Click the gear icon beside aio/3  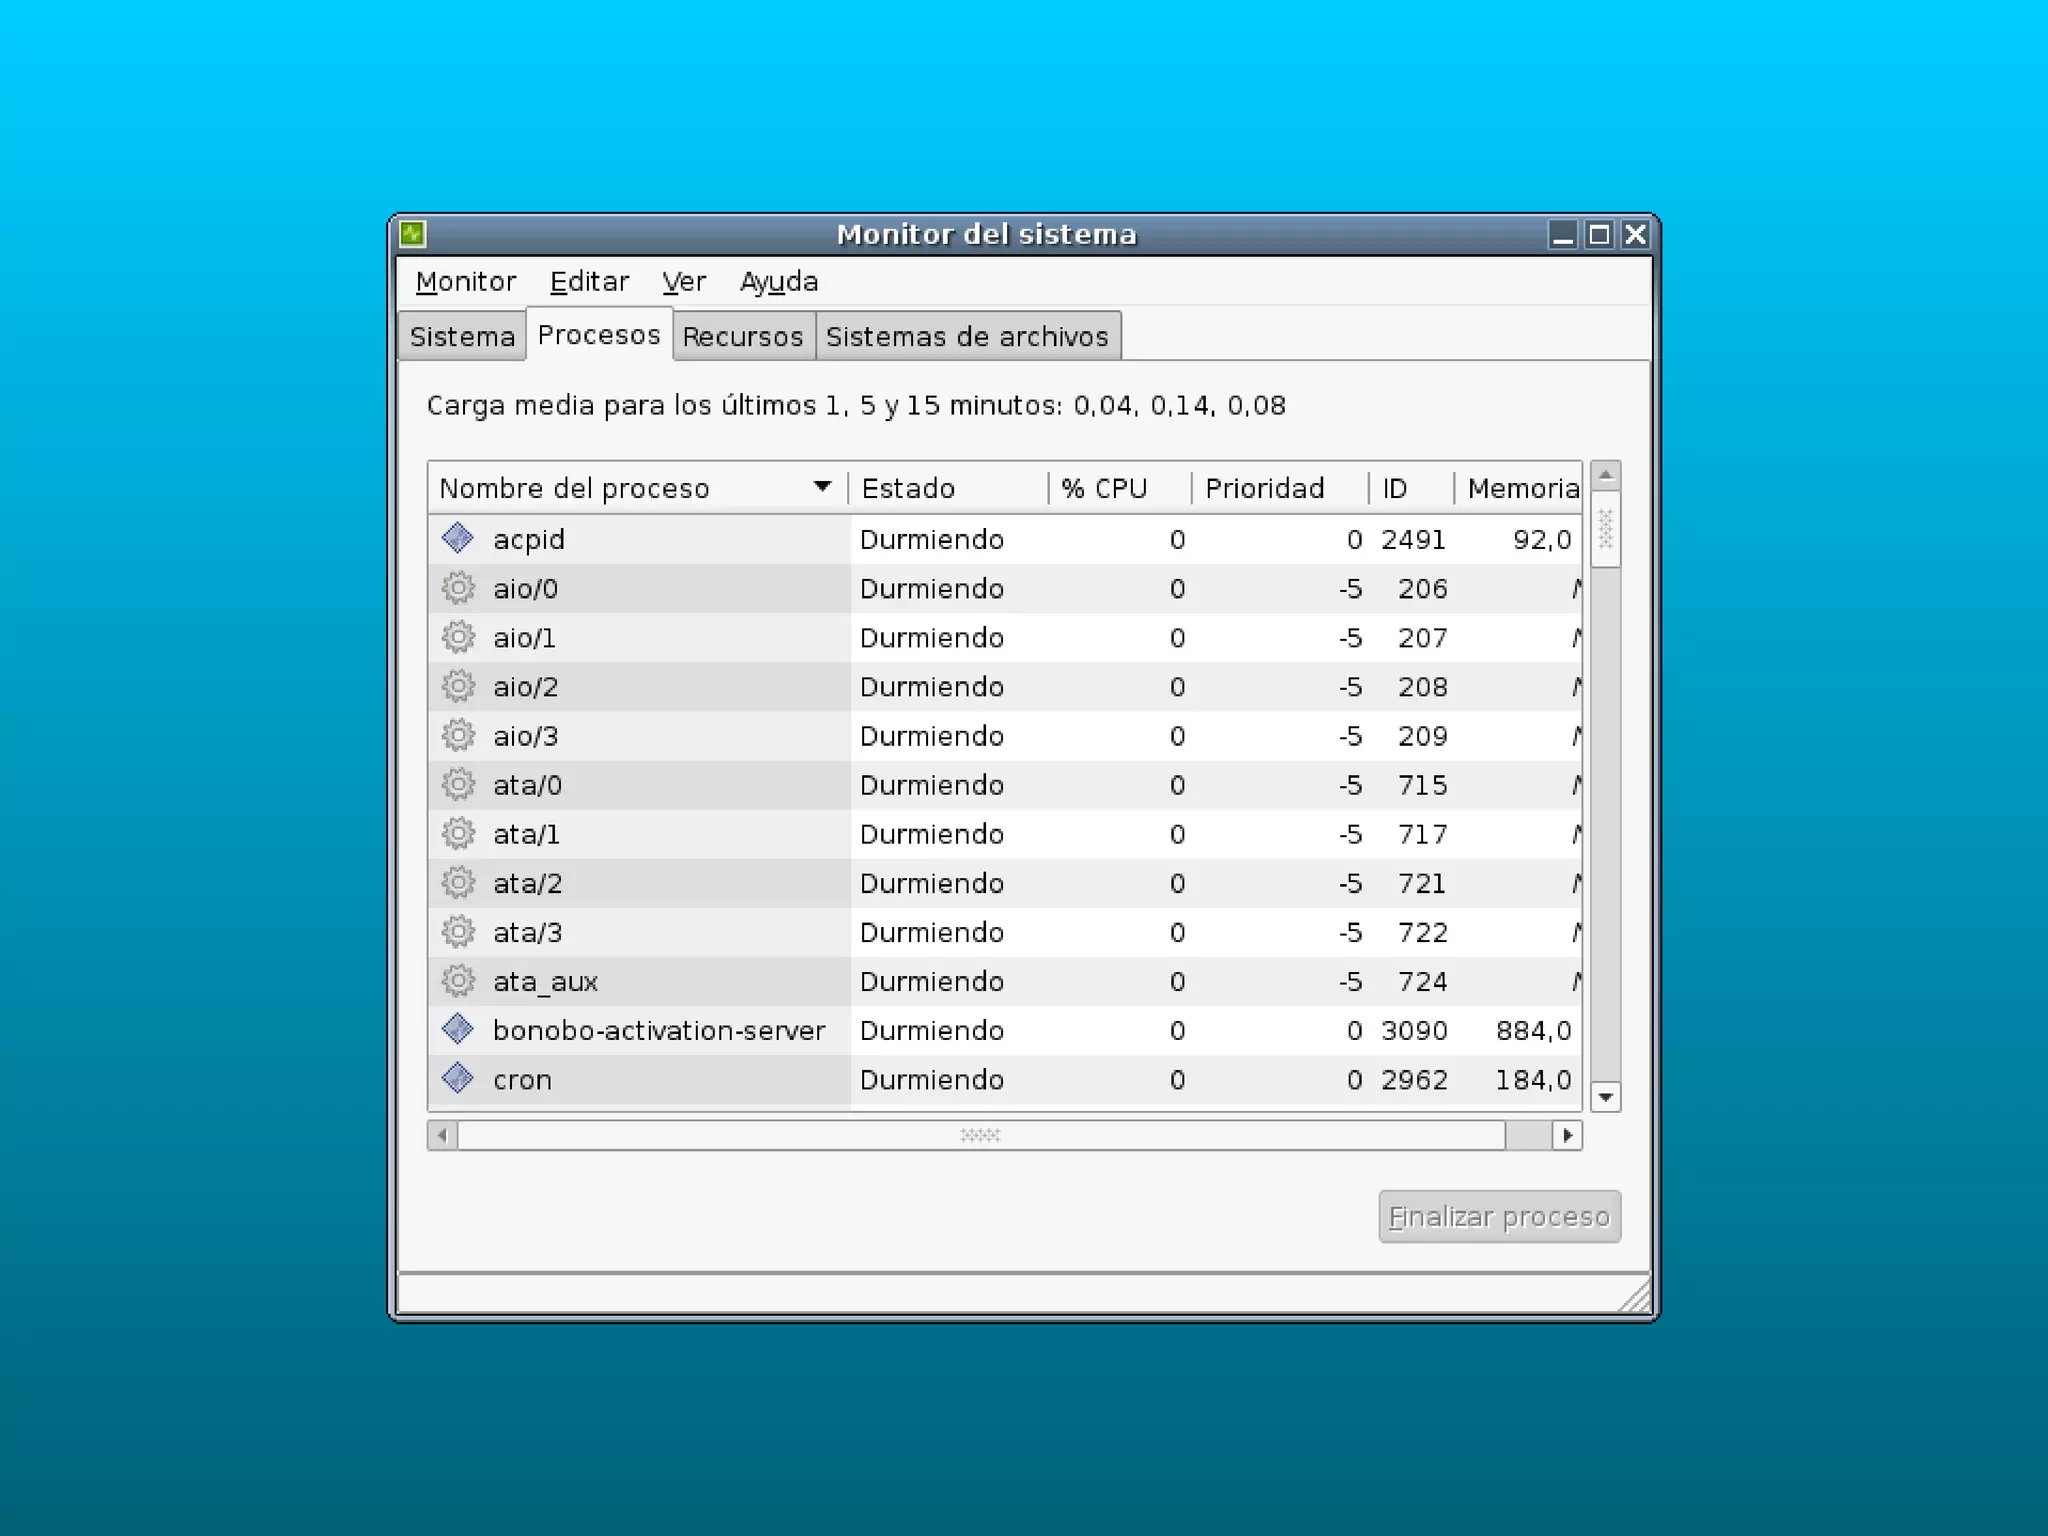click(458, 735)
